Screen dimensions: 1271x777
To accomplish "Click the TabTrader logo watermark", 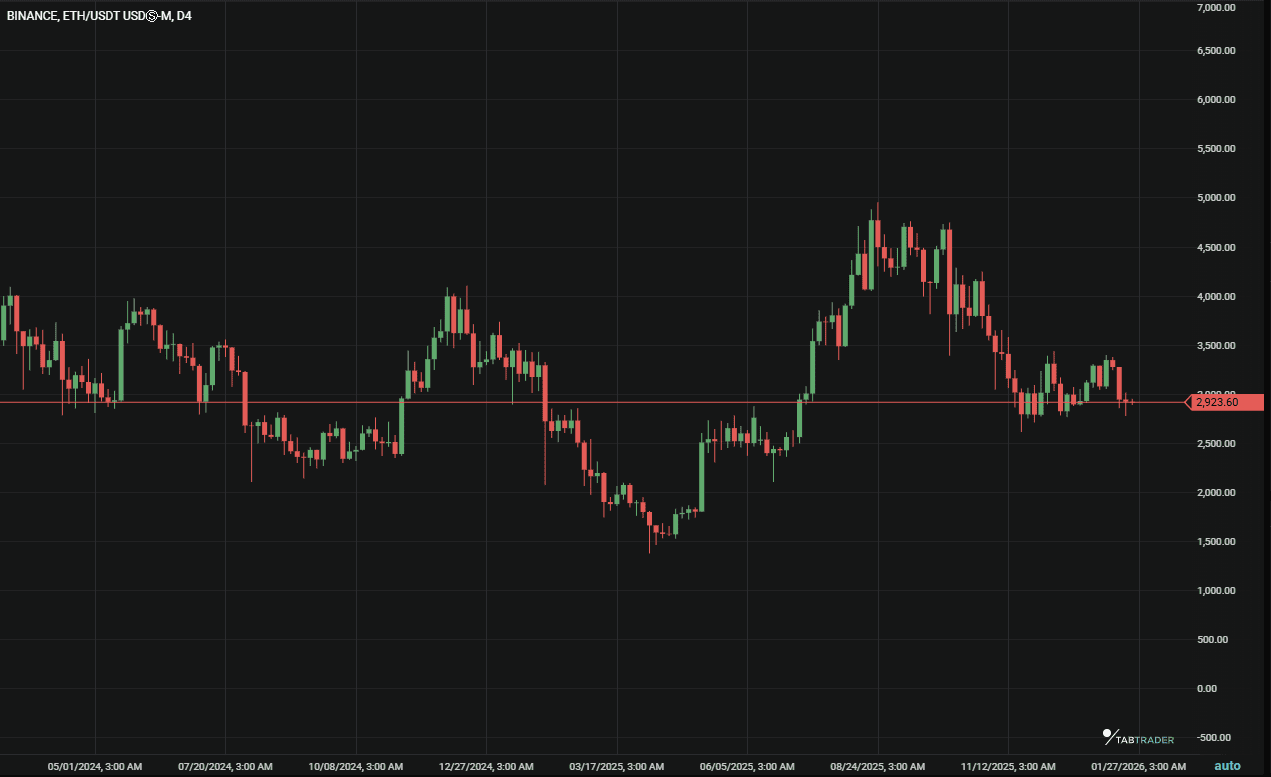I will coord(1138,738).
